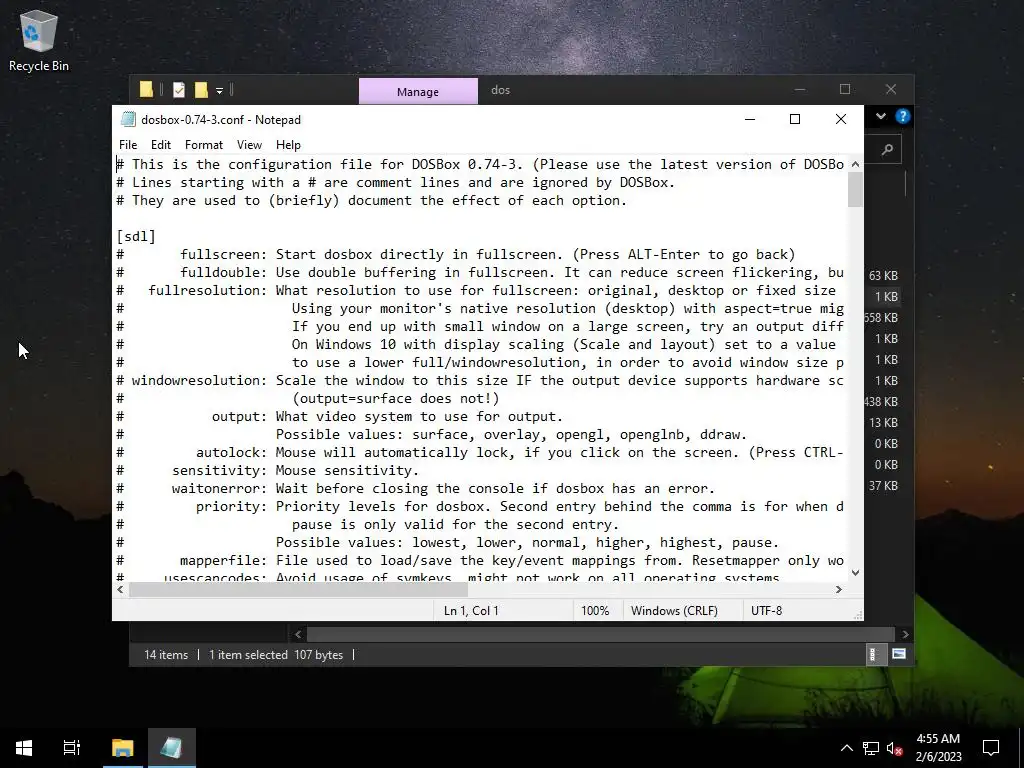The width and height of the screenshot is (1024, 768).
Task: Click the 'autolock:' option comment line
Action: (x=480, y=453)
